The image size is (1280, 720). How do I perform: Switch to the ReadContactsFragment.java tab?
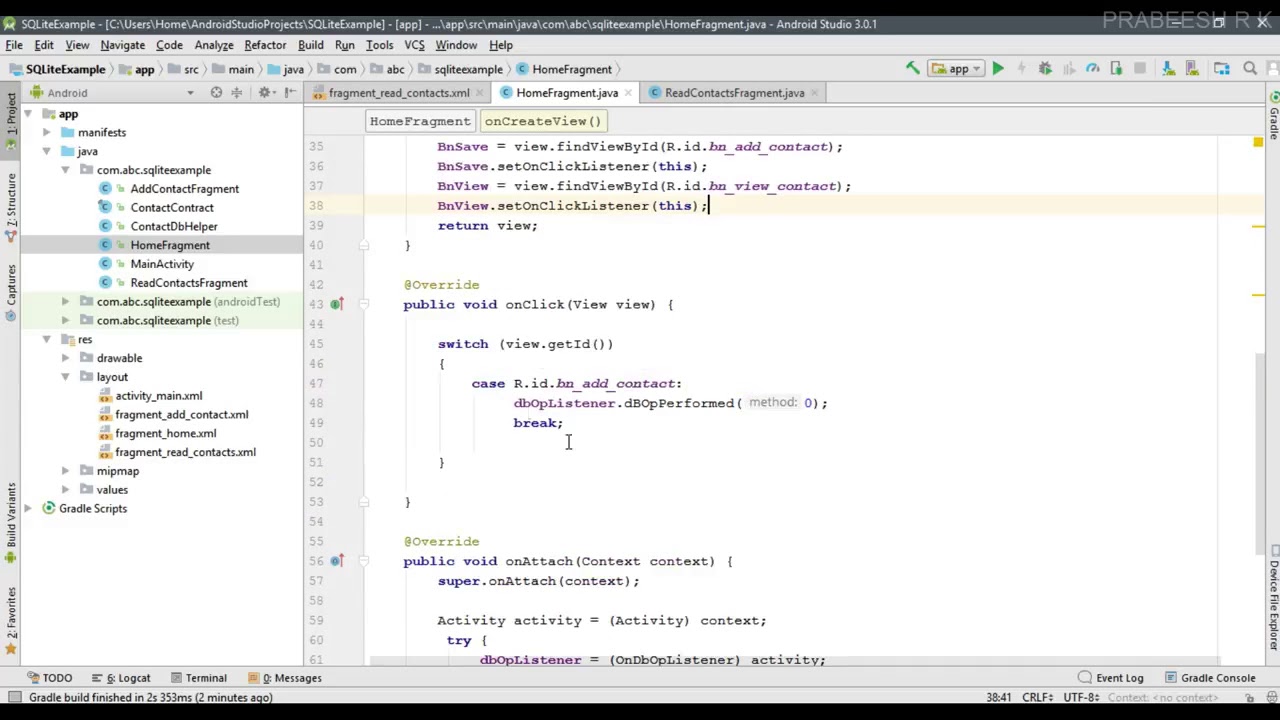pyautogui.click(x=734, y=93)
